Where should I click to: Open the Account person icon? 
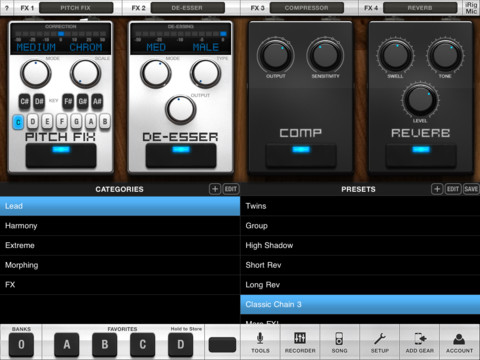pos(459,339)
